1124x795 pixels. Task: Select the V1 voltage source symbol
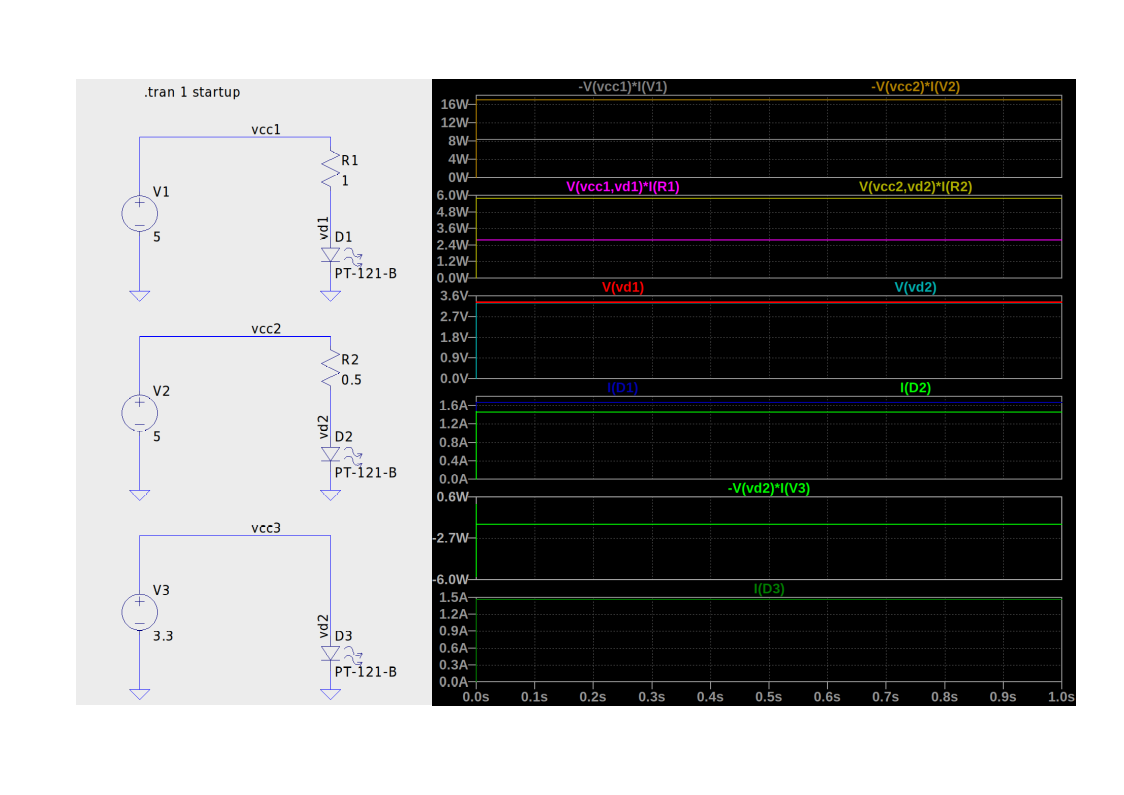click(139, 214)
